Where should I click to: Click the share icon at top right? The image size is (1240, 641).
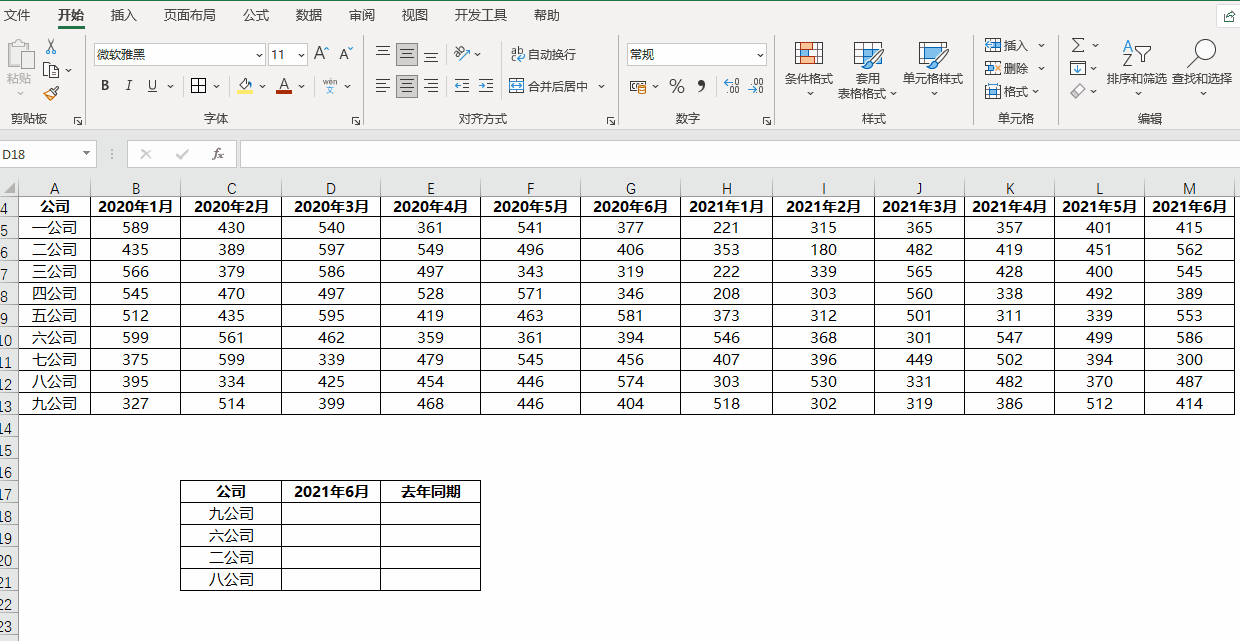coord(1228,16)
